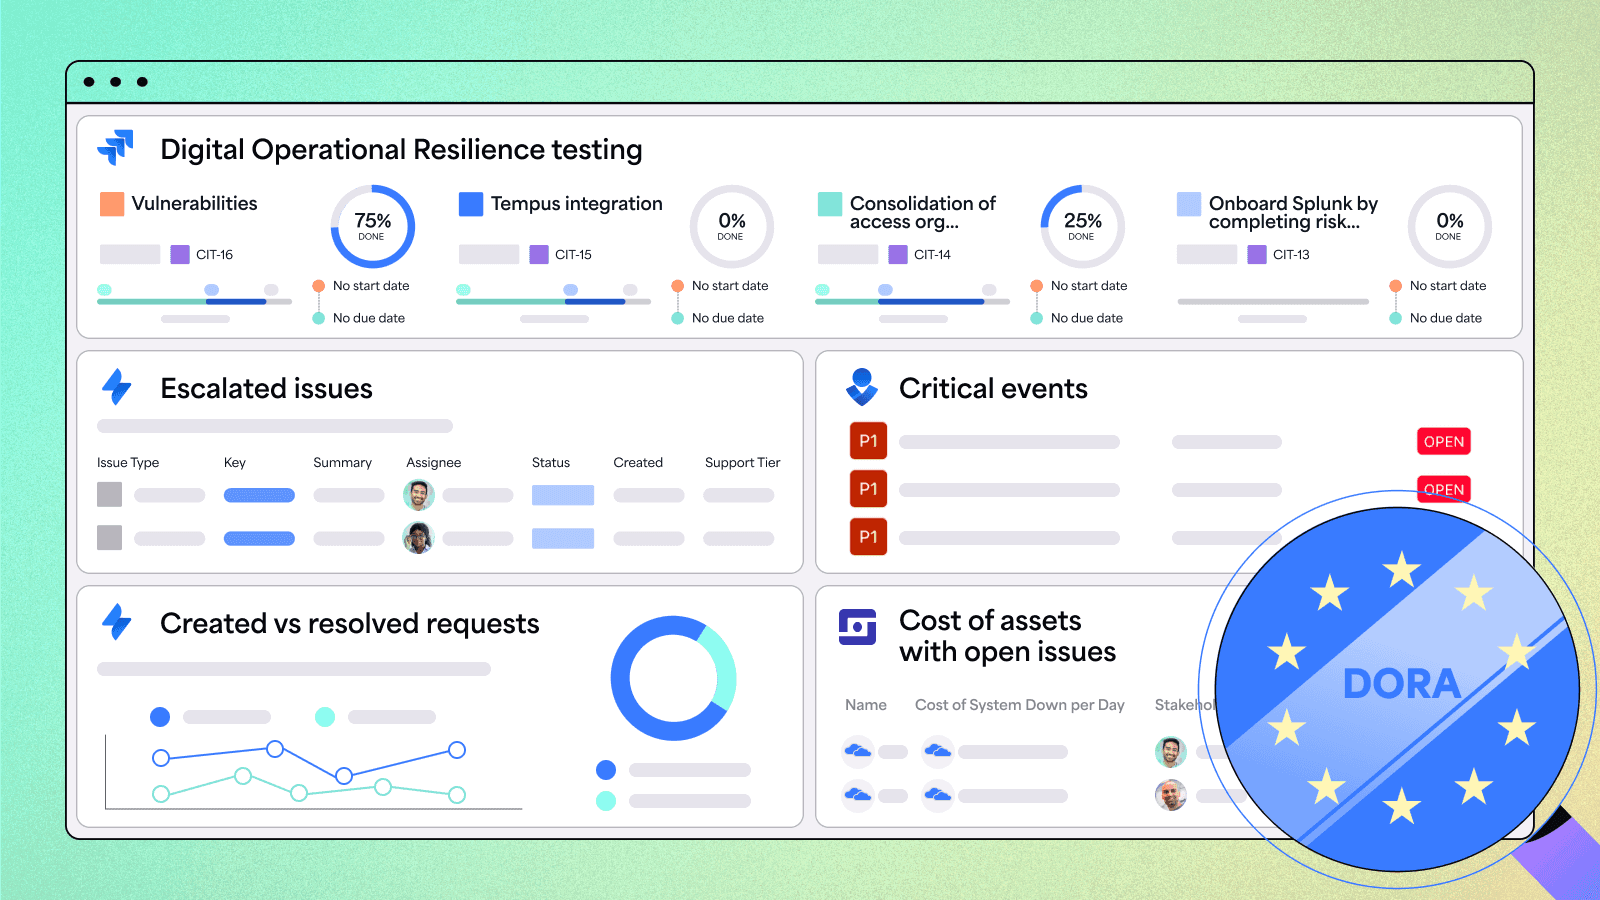Viewport: 1600px width, 900px height.
Task: Toggle the teal series legend dot in line chart
Action: (x=325, y=716)
